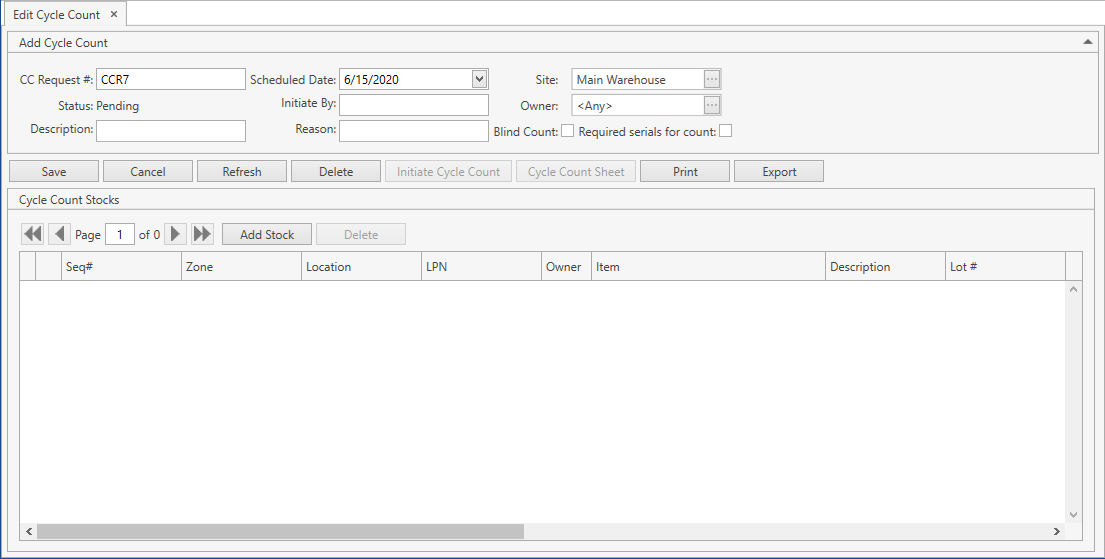Image resolution: width=1105 pixels, height=559 pixels.
Task: Close the Edit Cycle Count tab
Action: [114, 15]
